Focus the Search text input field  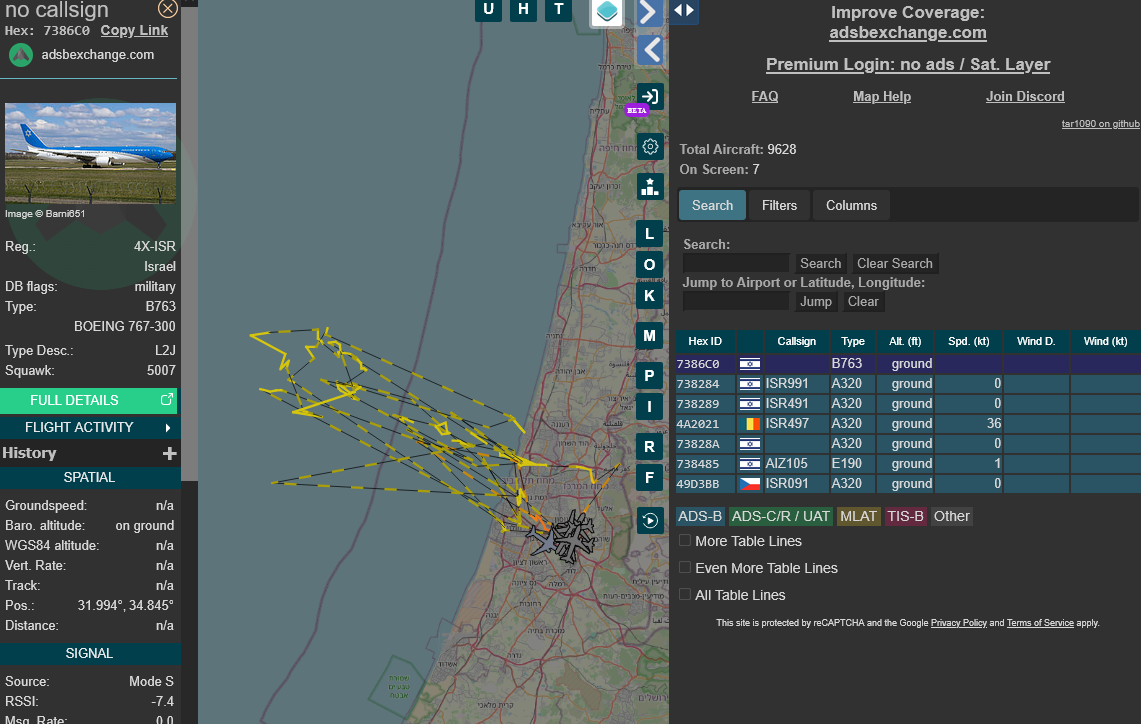pyautogui.click(x=736, y=263)
